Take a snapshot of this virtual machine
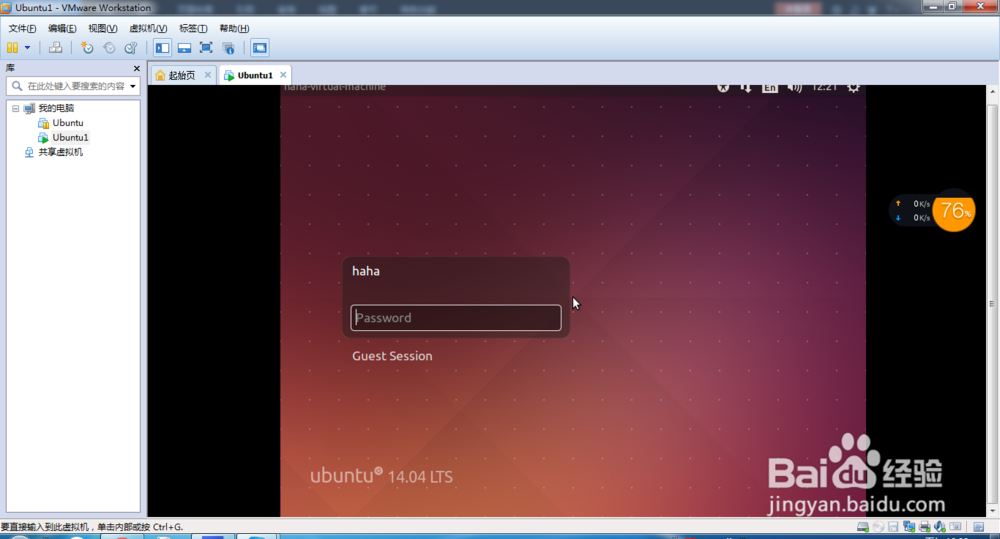1000x539 pixels. coord(87,48)
